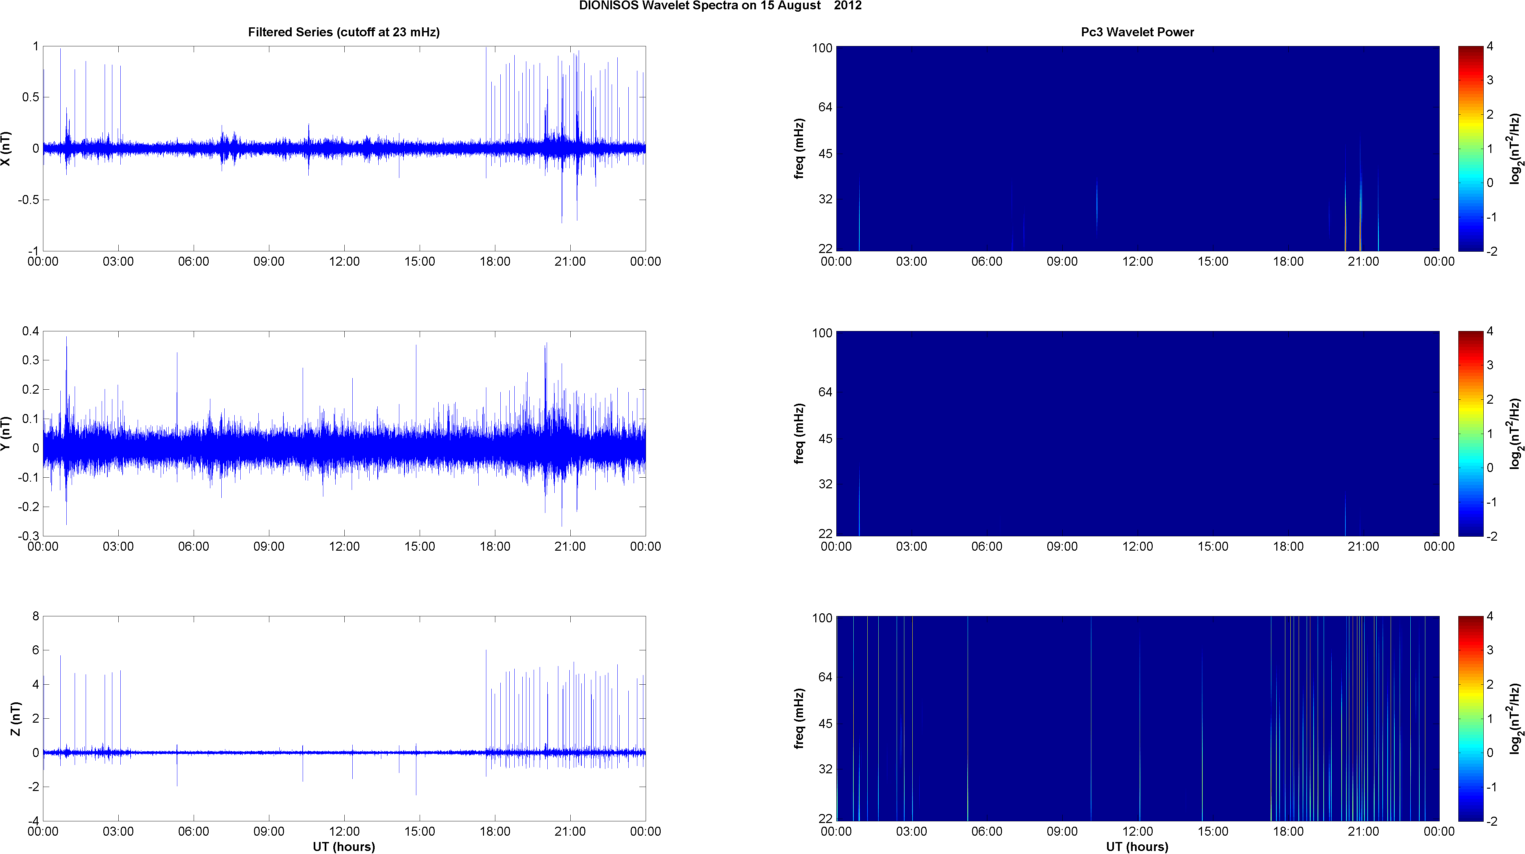
Task: Click the DIONISOS Wavelet Spectra figure title
Action: click(720, 6)
